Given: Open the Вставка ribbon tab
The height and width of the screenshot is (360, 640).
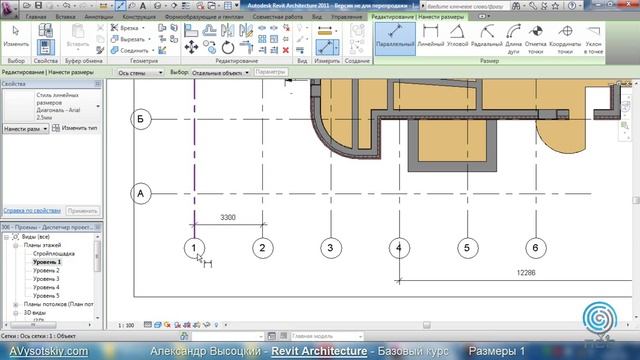Looking at the screenshot, I should tap(65, 17).
